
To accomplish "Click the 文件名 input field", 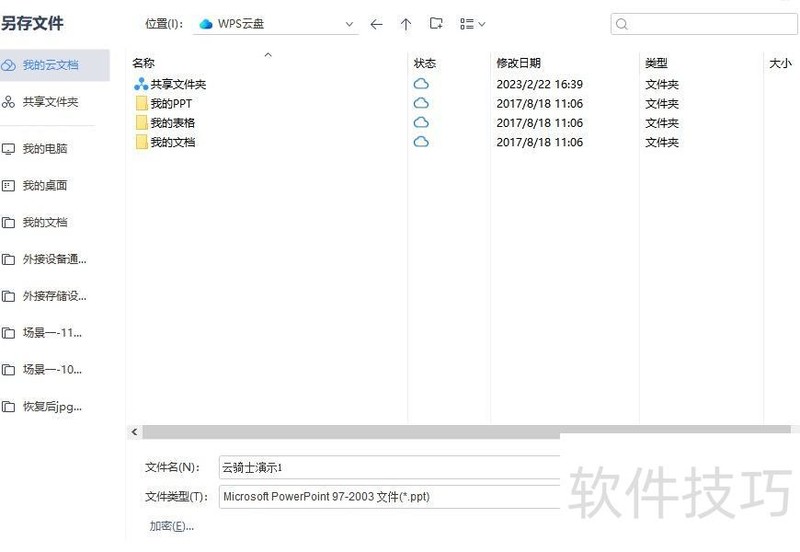I will point(389,467).
